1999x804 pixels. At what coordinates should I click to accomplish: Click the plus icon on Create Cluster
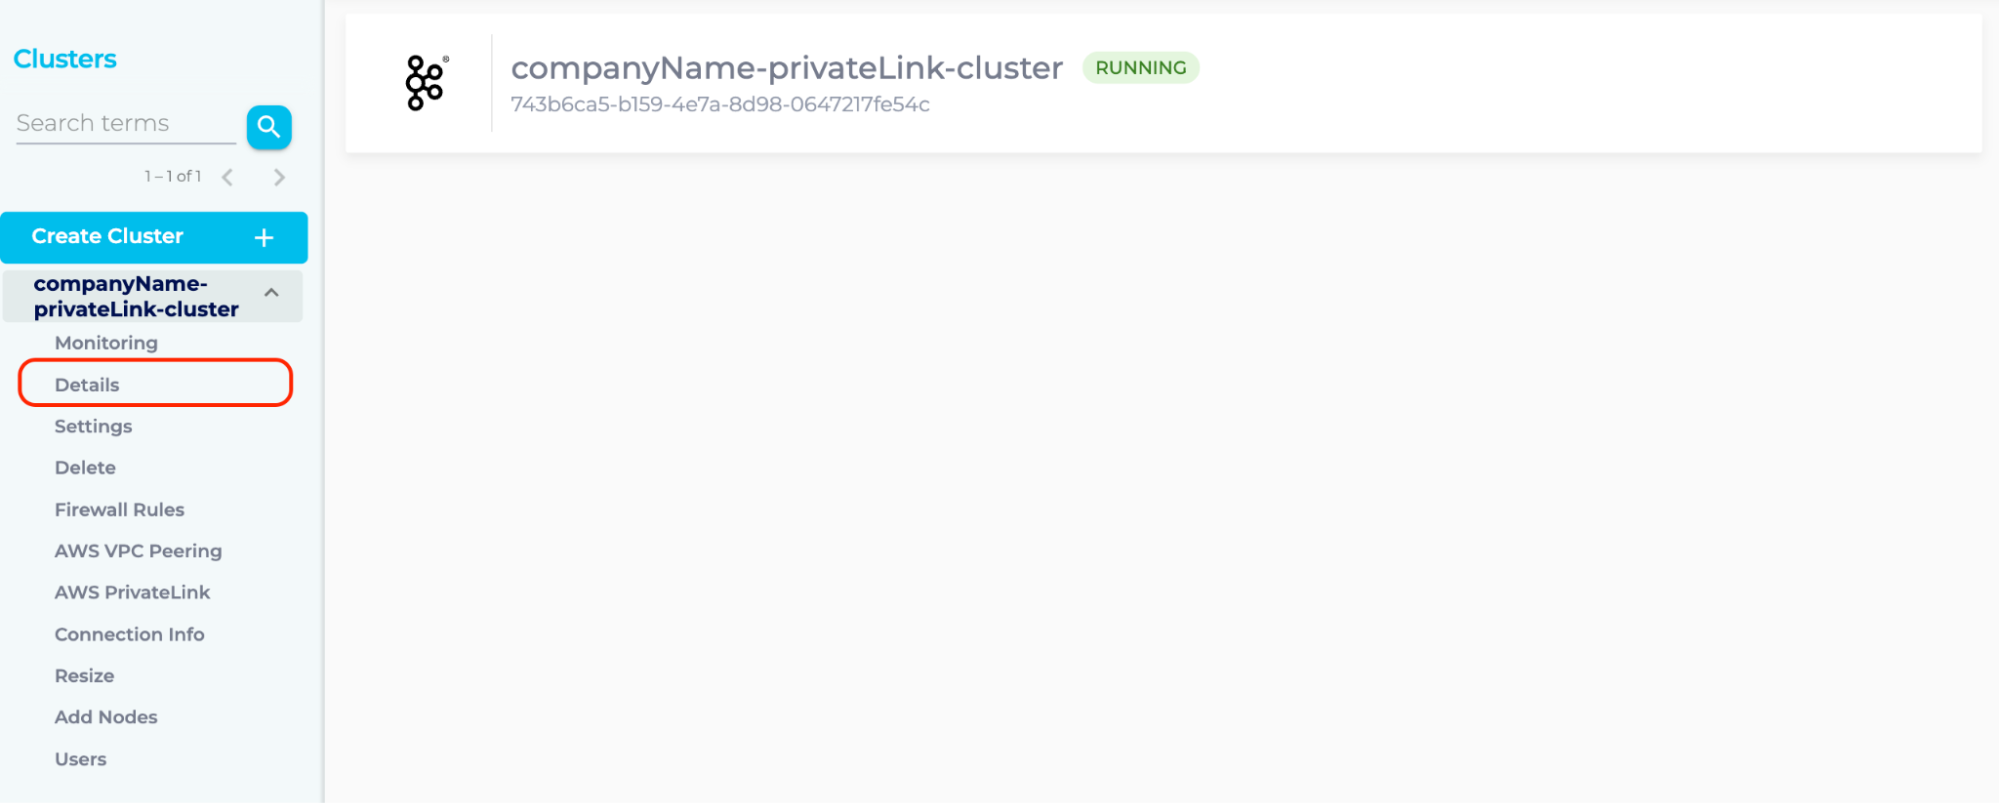pos(264,238)
